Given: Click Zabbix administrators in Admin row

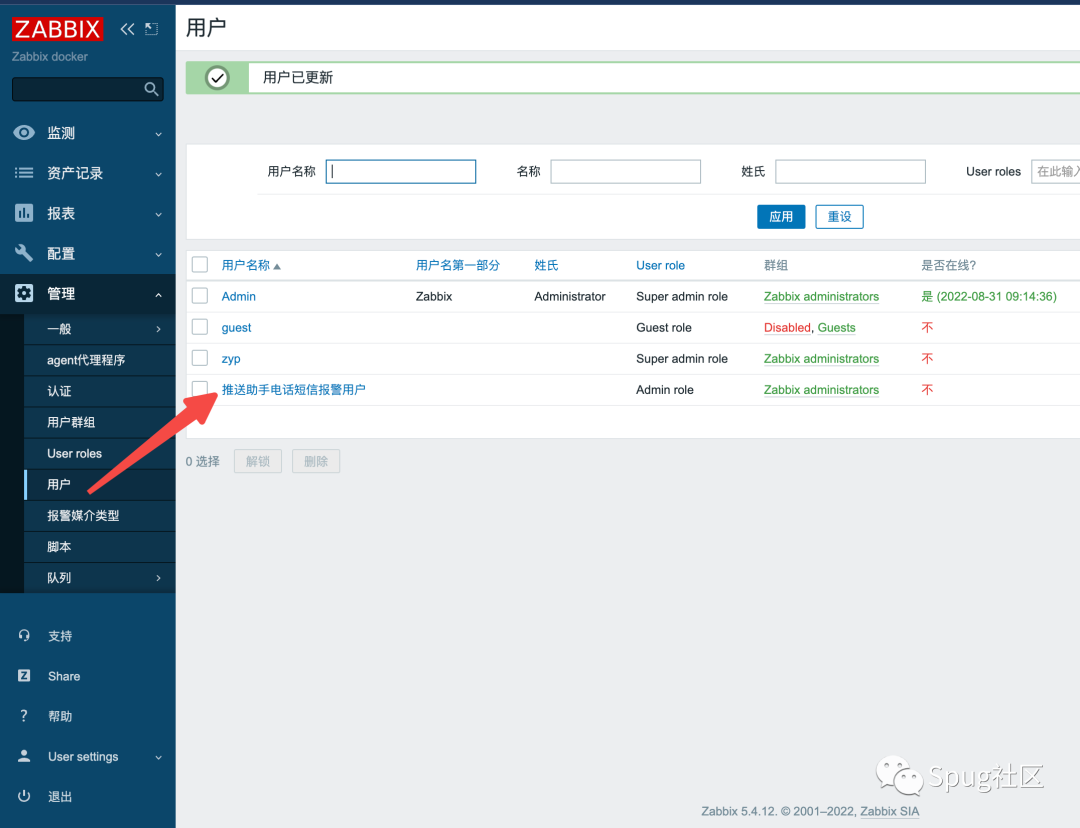Looking at the screenshot, I should tap(821, 296).
